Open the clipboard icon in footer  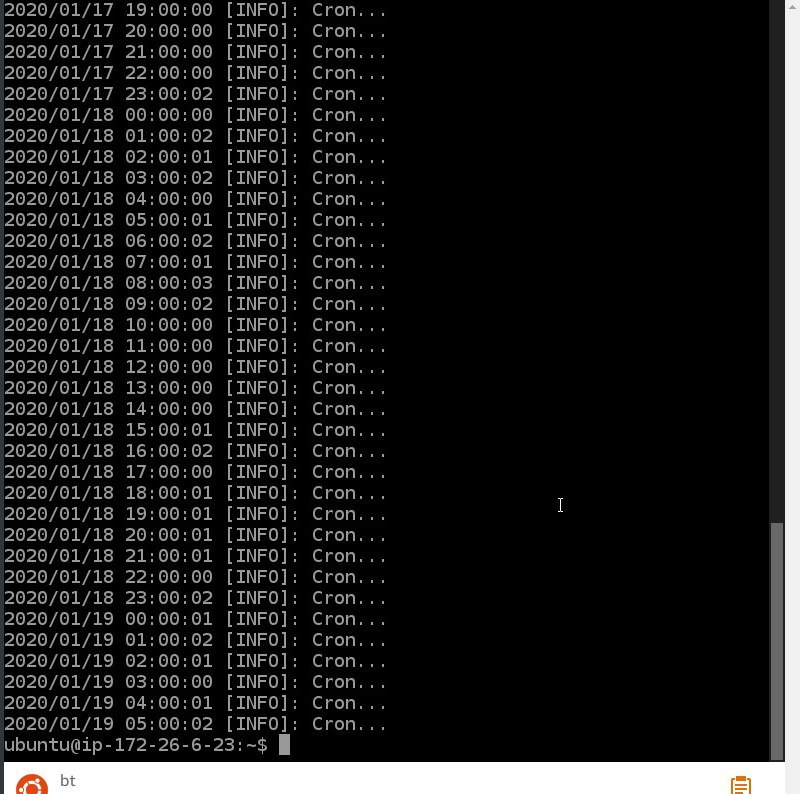coord(740,785)
